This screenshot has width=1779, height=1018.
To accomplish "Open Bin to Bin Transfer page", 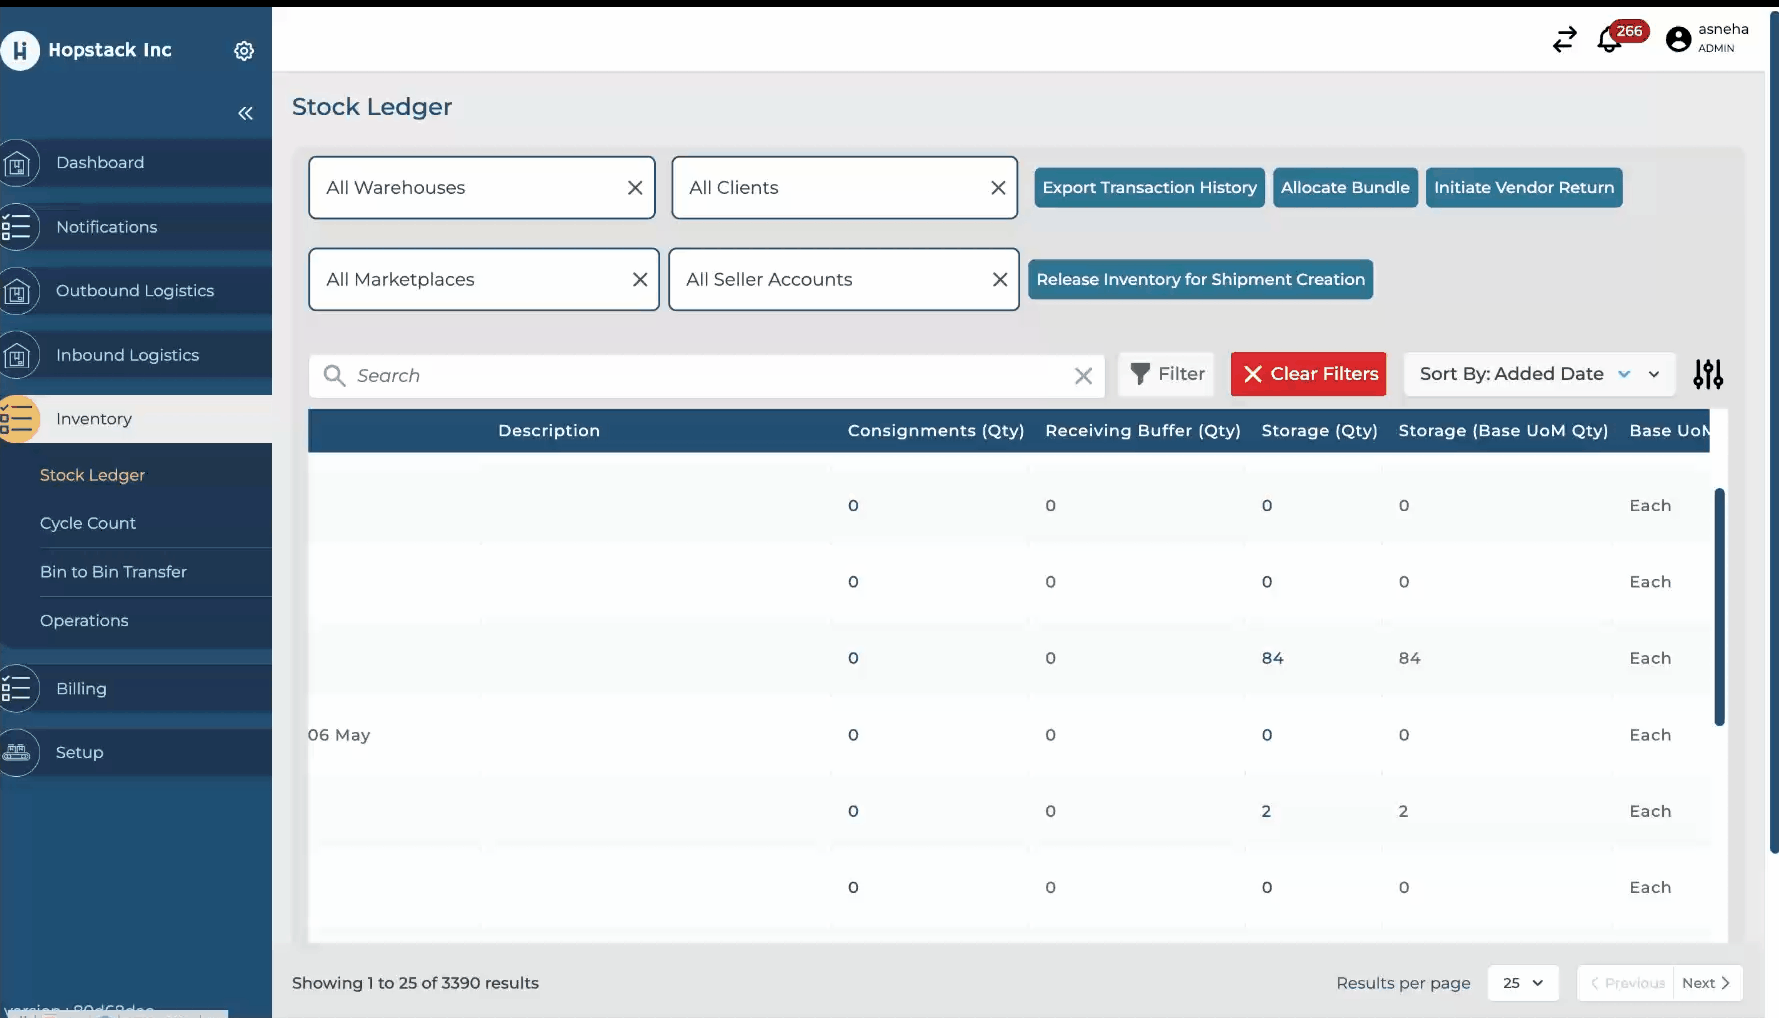I will pyautogui.click(x=113, y=572).
